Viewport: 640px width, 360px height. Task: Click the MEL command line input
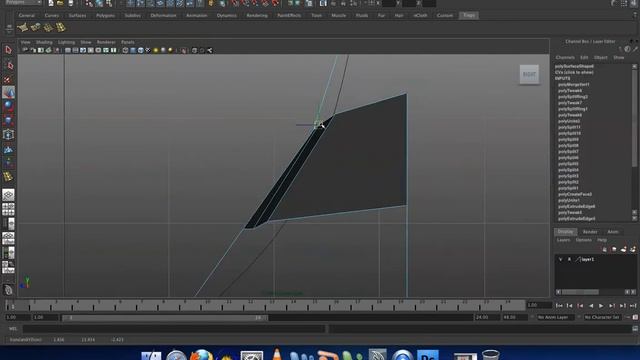(174, 329)
